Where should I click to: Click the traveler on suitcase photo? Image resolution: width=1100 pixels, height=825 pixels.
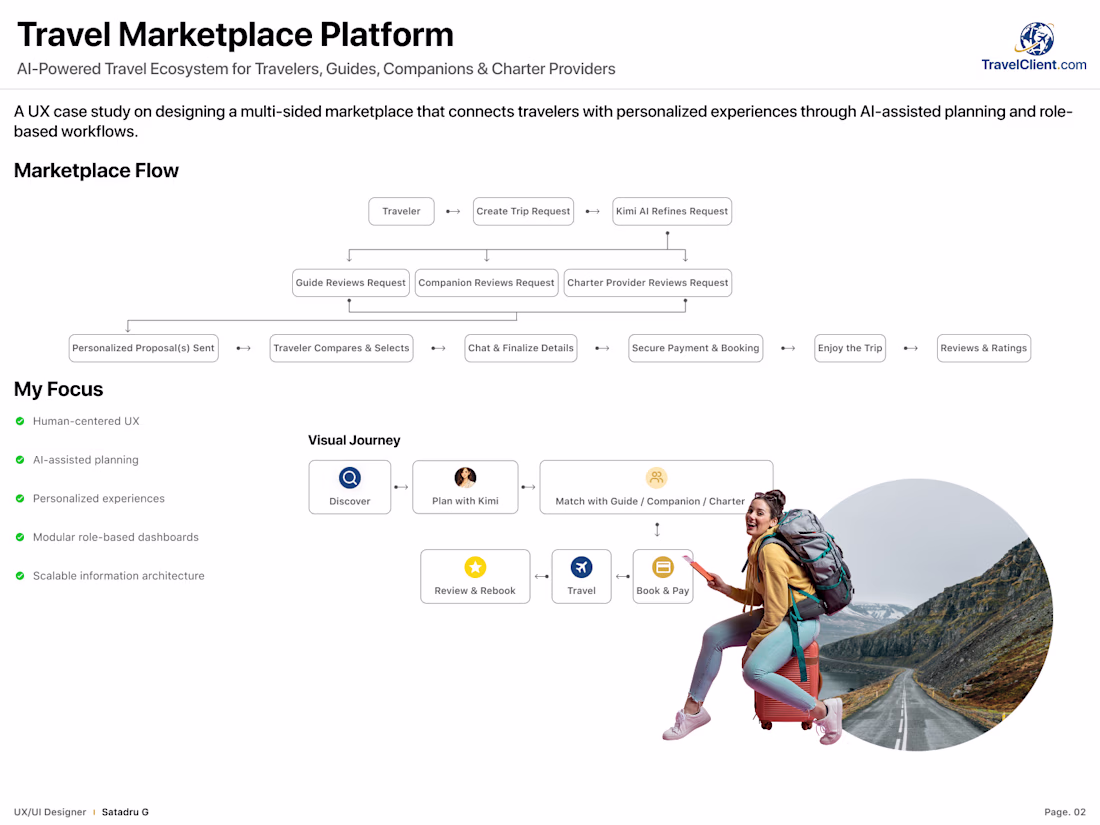(x=761, y=617)
